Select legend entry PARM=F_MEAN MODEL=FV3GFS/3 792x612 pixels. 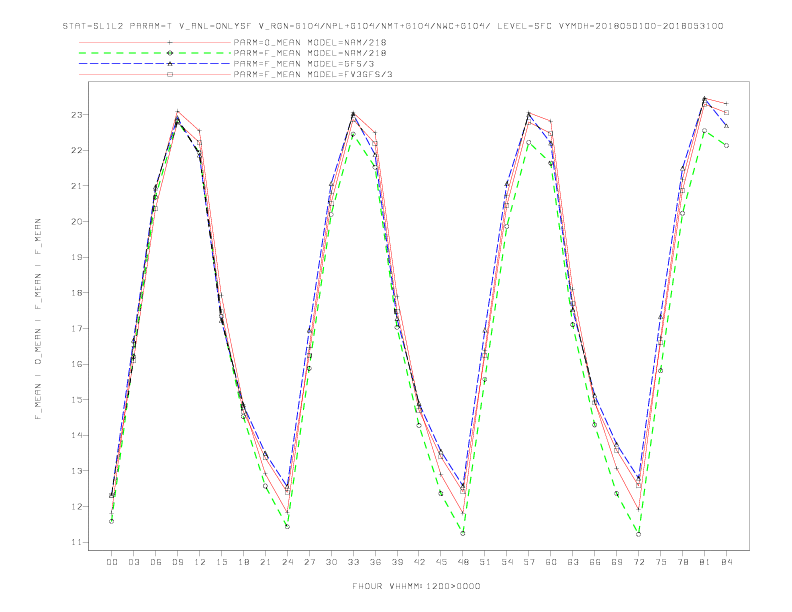[x=313, y=74]
